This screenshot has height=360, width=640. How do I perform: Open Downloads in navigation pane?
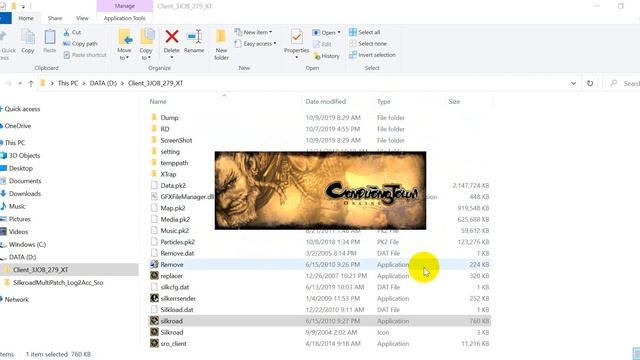click(x=25, y=193)
